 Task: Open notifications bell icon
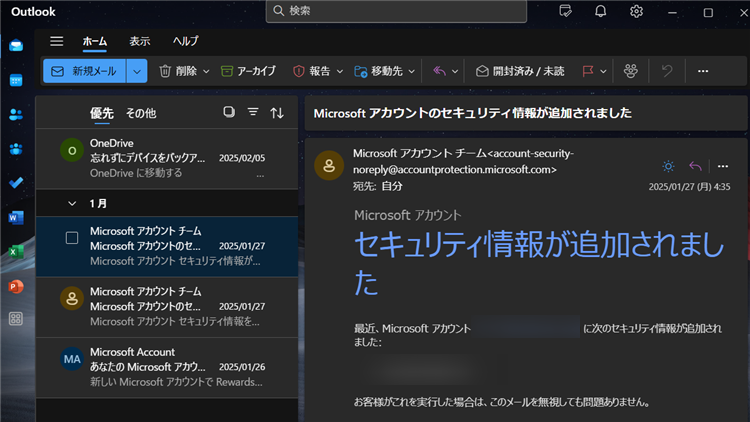point(601,12)
